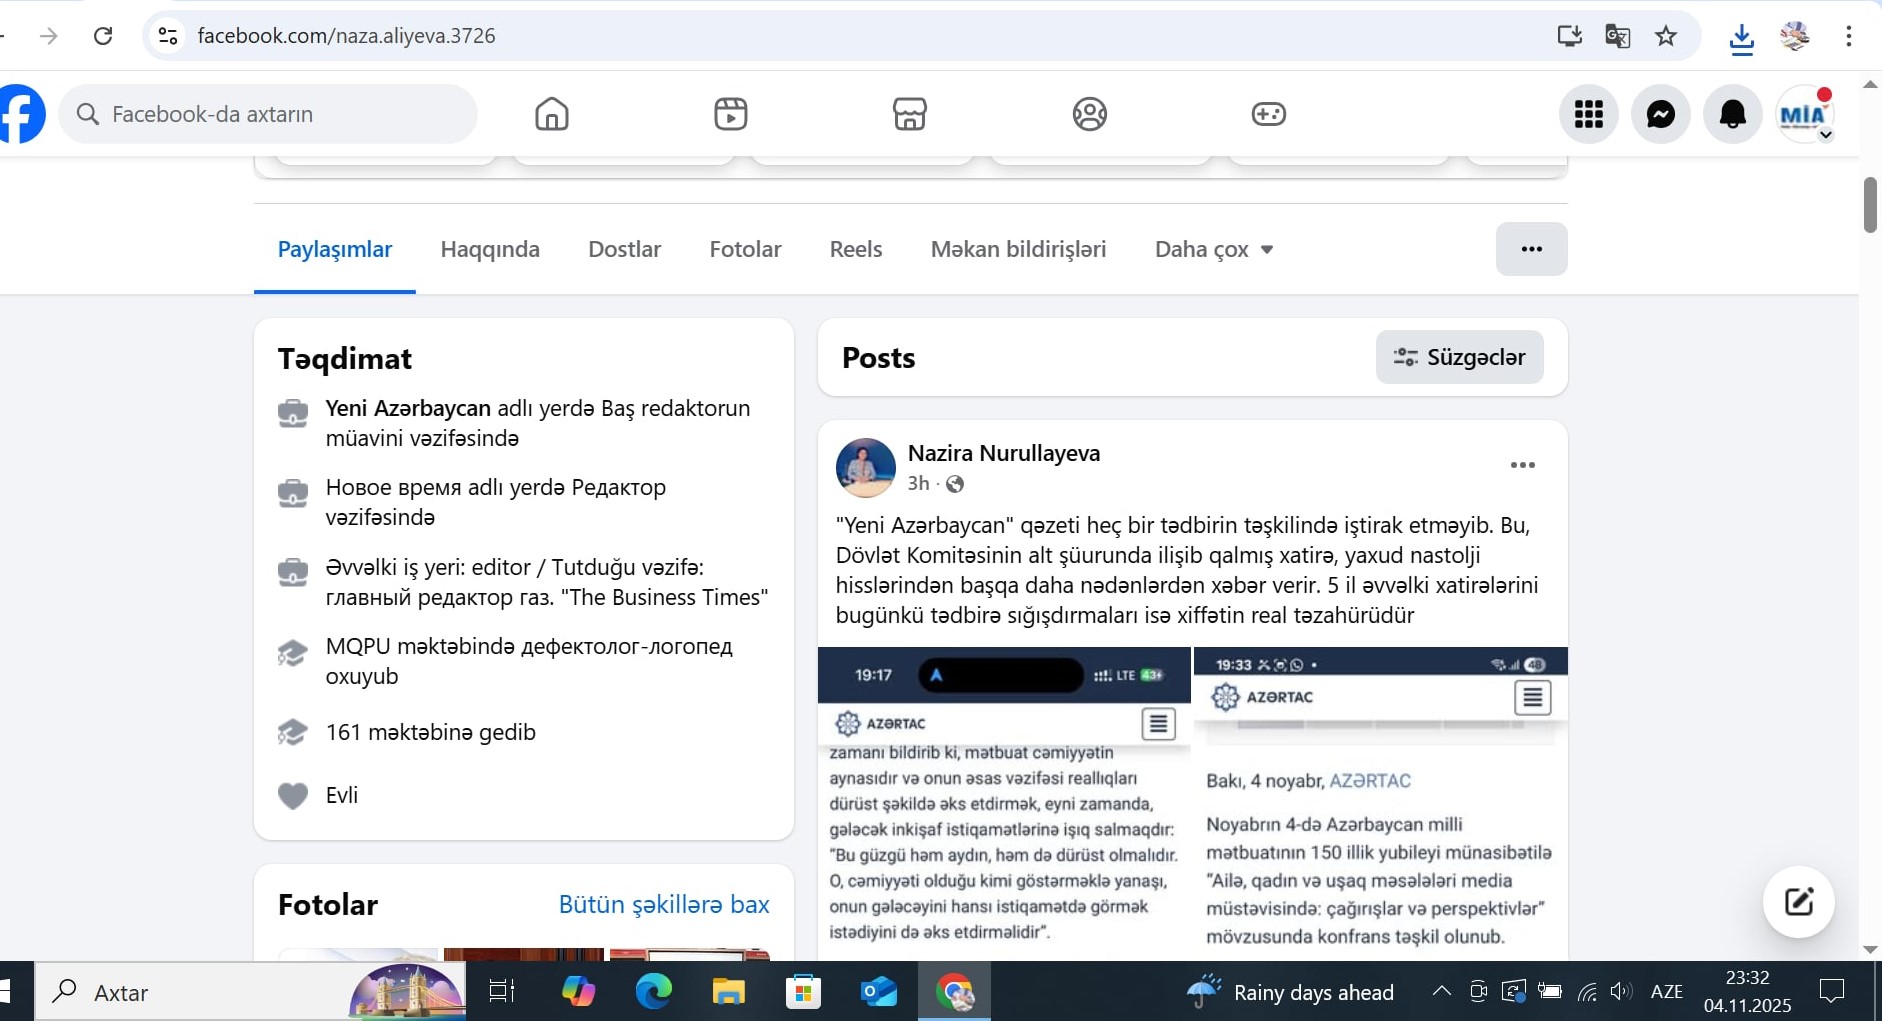This screenshot has height=1021, width=1882.
Task: Click the page vertical scrollbar thumb
Action: (x=1870, y=205)
